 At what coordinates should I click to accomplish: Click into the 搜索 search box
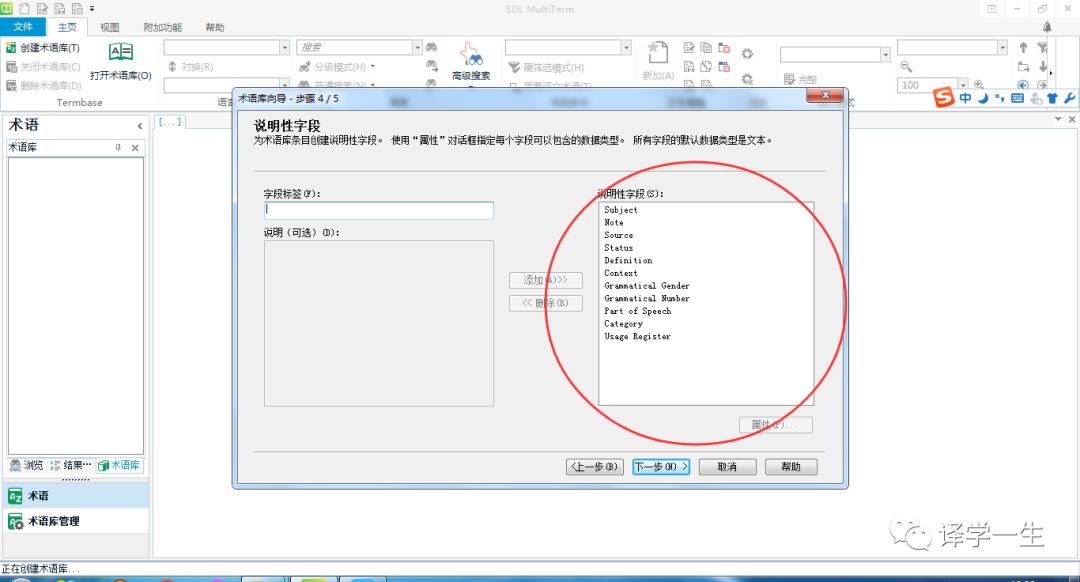(355, 47)
